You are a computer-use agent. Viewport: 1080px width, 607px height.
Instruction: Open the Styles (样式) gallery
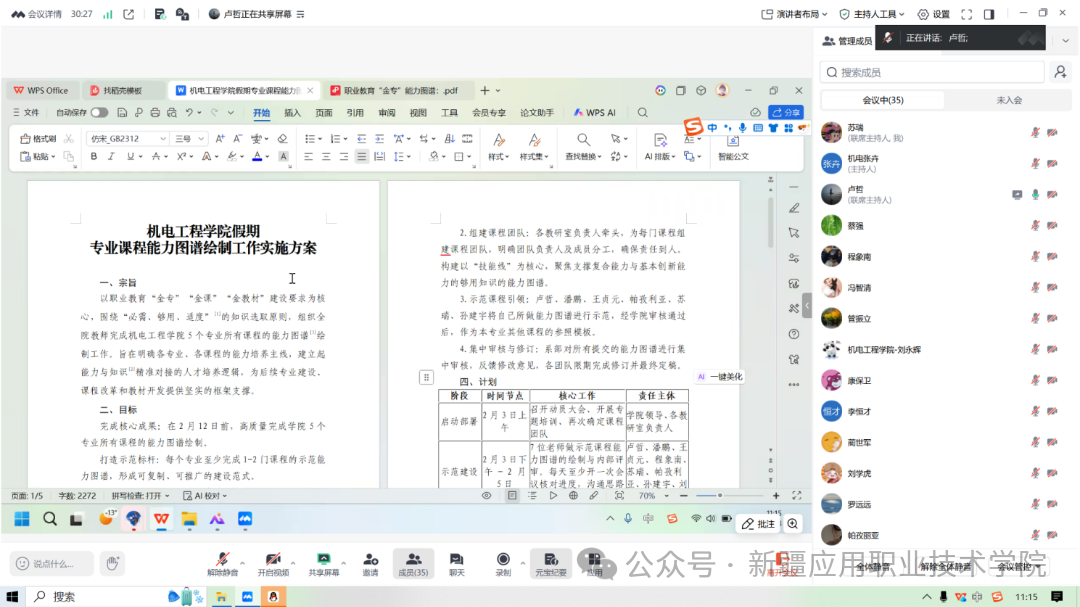pos(499,147)
